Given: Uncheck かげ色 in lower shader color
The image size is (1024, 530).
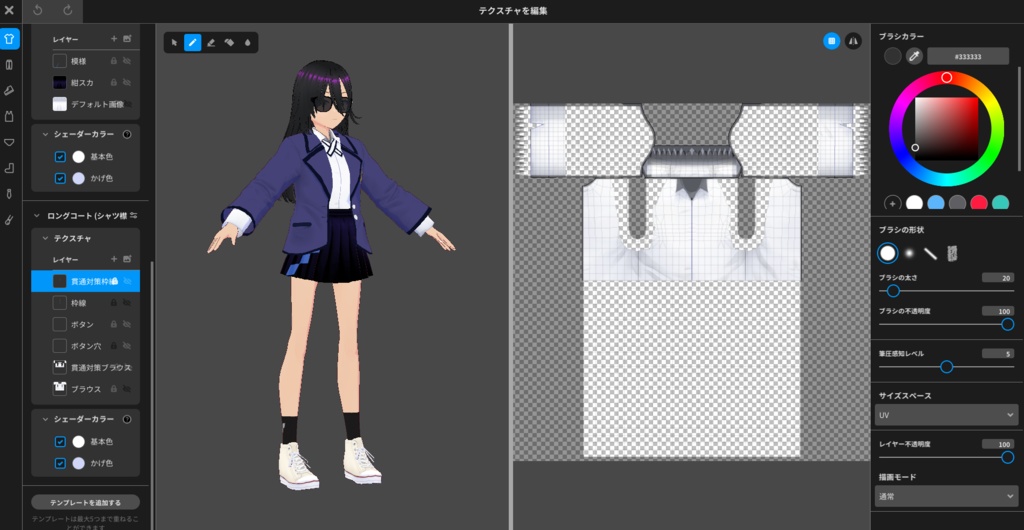Looking at the screenshot, I should tap(60, 463).
